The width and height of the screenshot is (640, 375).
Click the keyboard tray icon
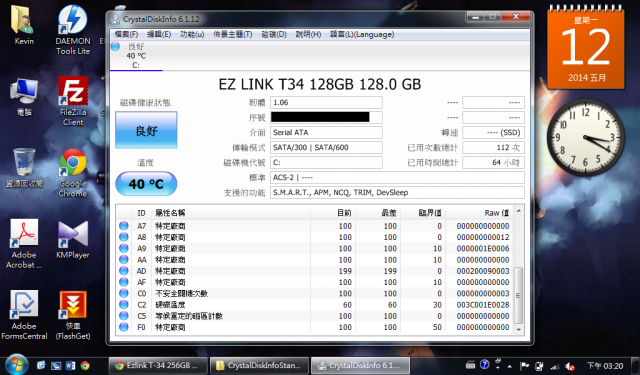pyautogui.click(x=470, y=364)
